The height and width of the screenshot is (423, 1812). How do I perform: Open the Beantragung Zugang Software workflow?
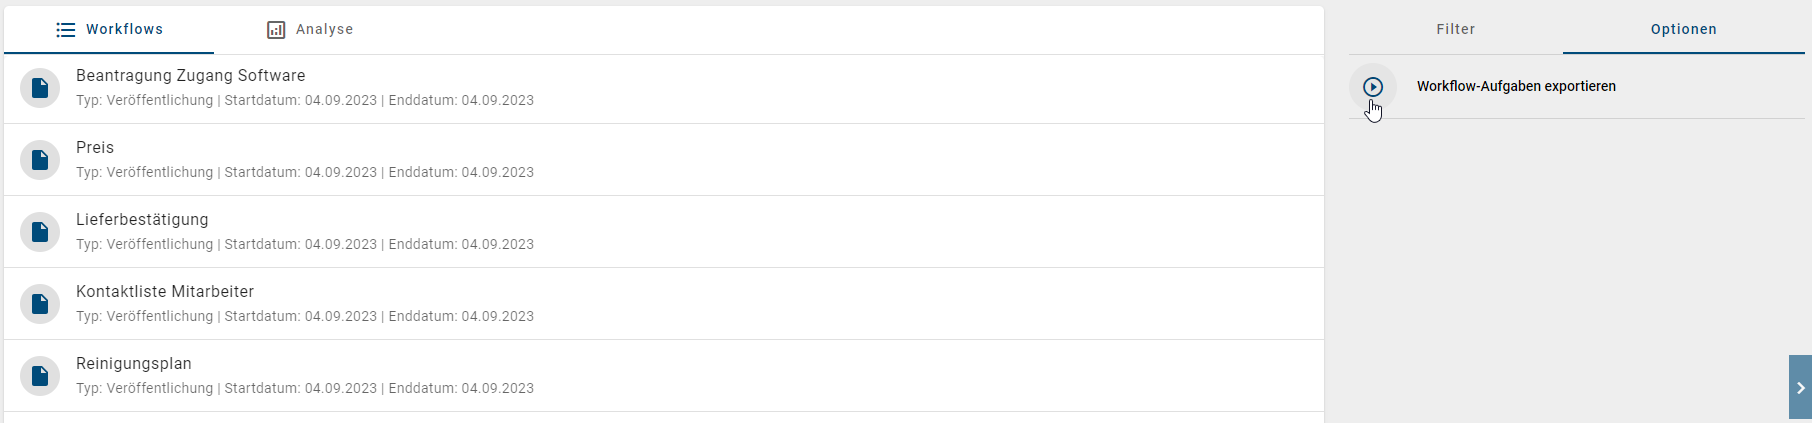tap(191, 76)
